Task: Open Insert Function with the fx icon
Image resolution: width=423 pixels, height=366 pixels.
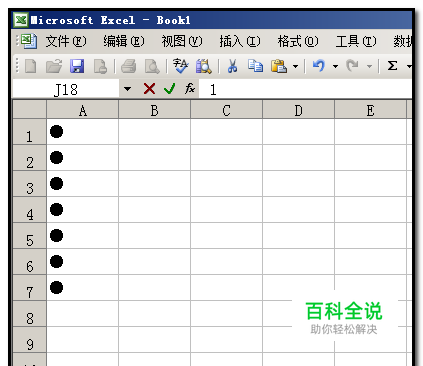Action: [x=190, y=88]
